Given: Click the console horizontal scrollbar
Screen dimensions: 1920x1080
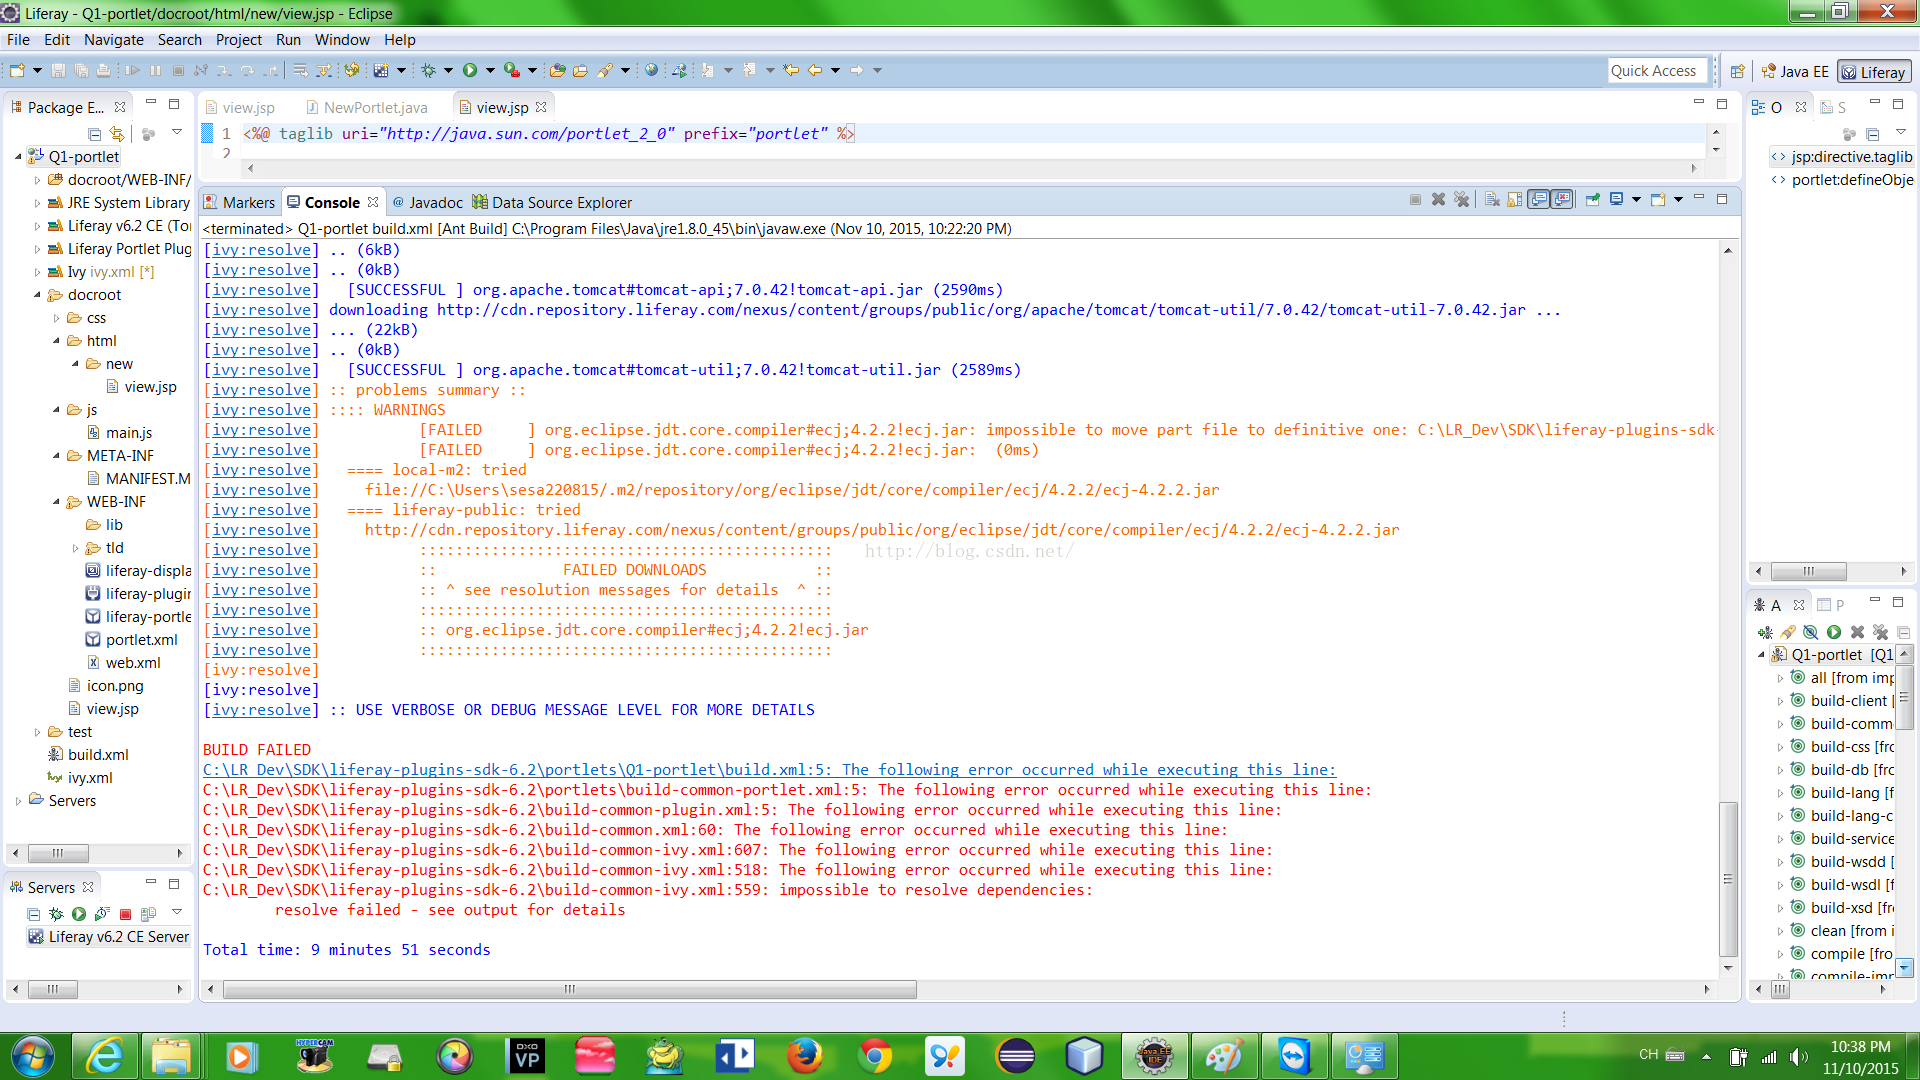Looking at the screenshot, I should [x=570, y=989].
